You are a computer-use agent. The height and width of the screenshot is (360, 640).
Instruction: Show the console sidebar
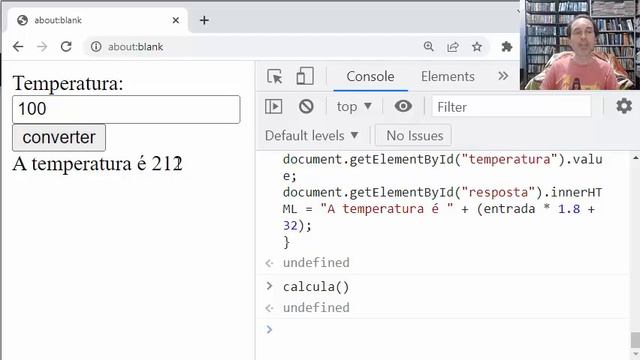tap(273, 107)
